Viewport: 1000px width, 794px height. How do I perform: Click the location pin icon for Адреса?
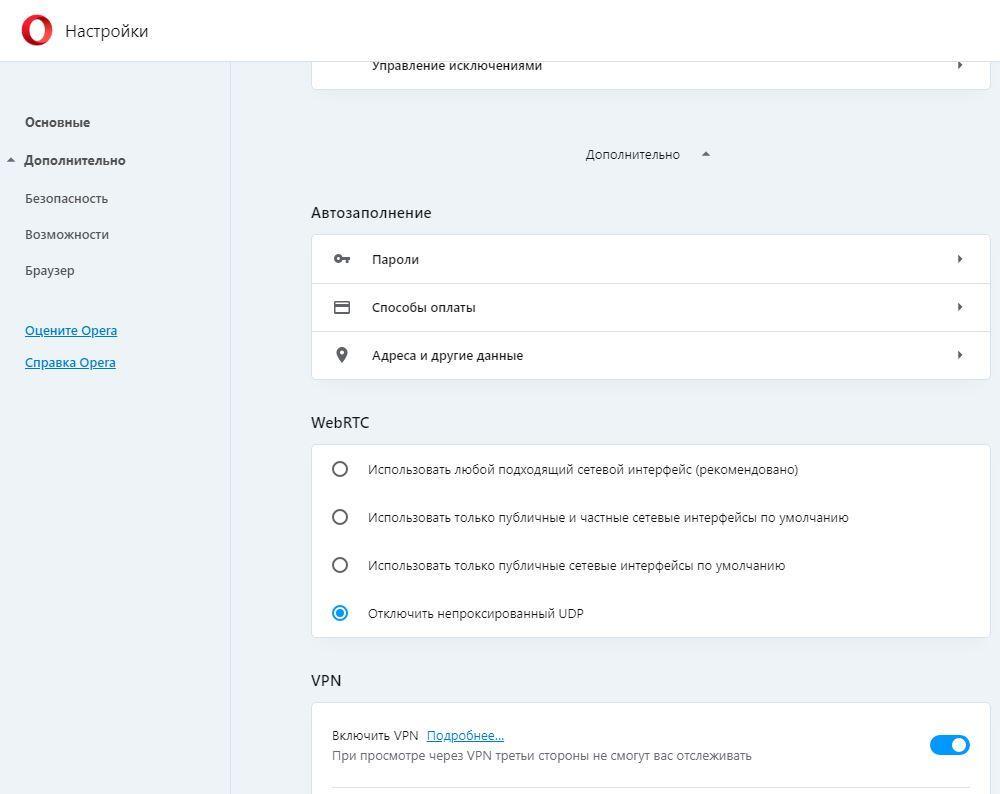342,355
